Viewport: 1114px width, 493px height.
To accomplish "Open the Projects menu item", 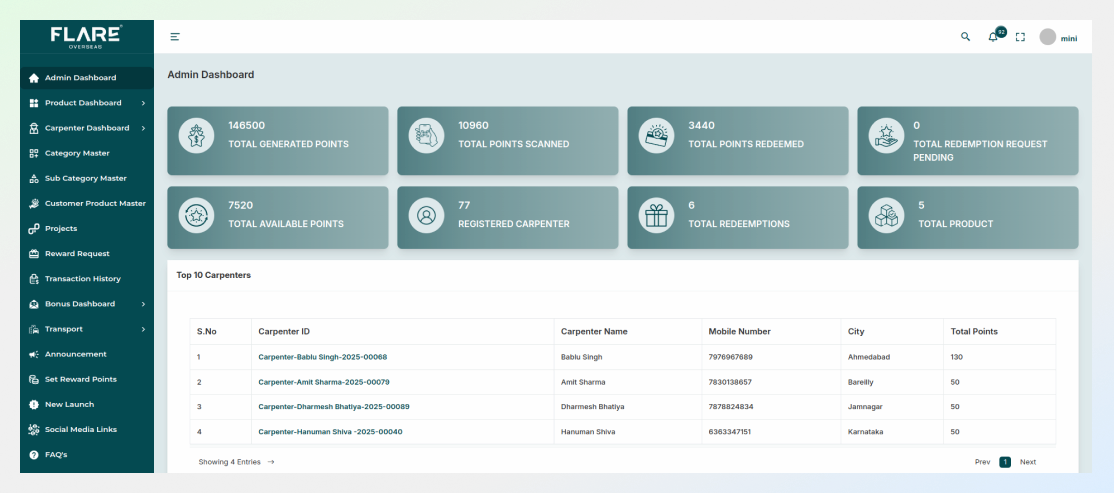I will click(x=87, y=229).
